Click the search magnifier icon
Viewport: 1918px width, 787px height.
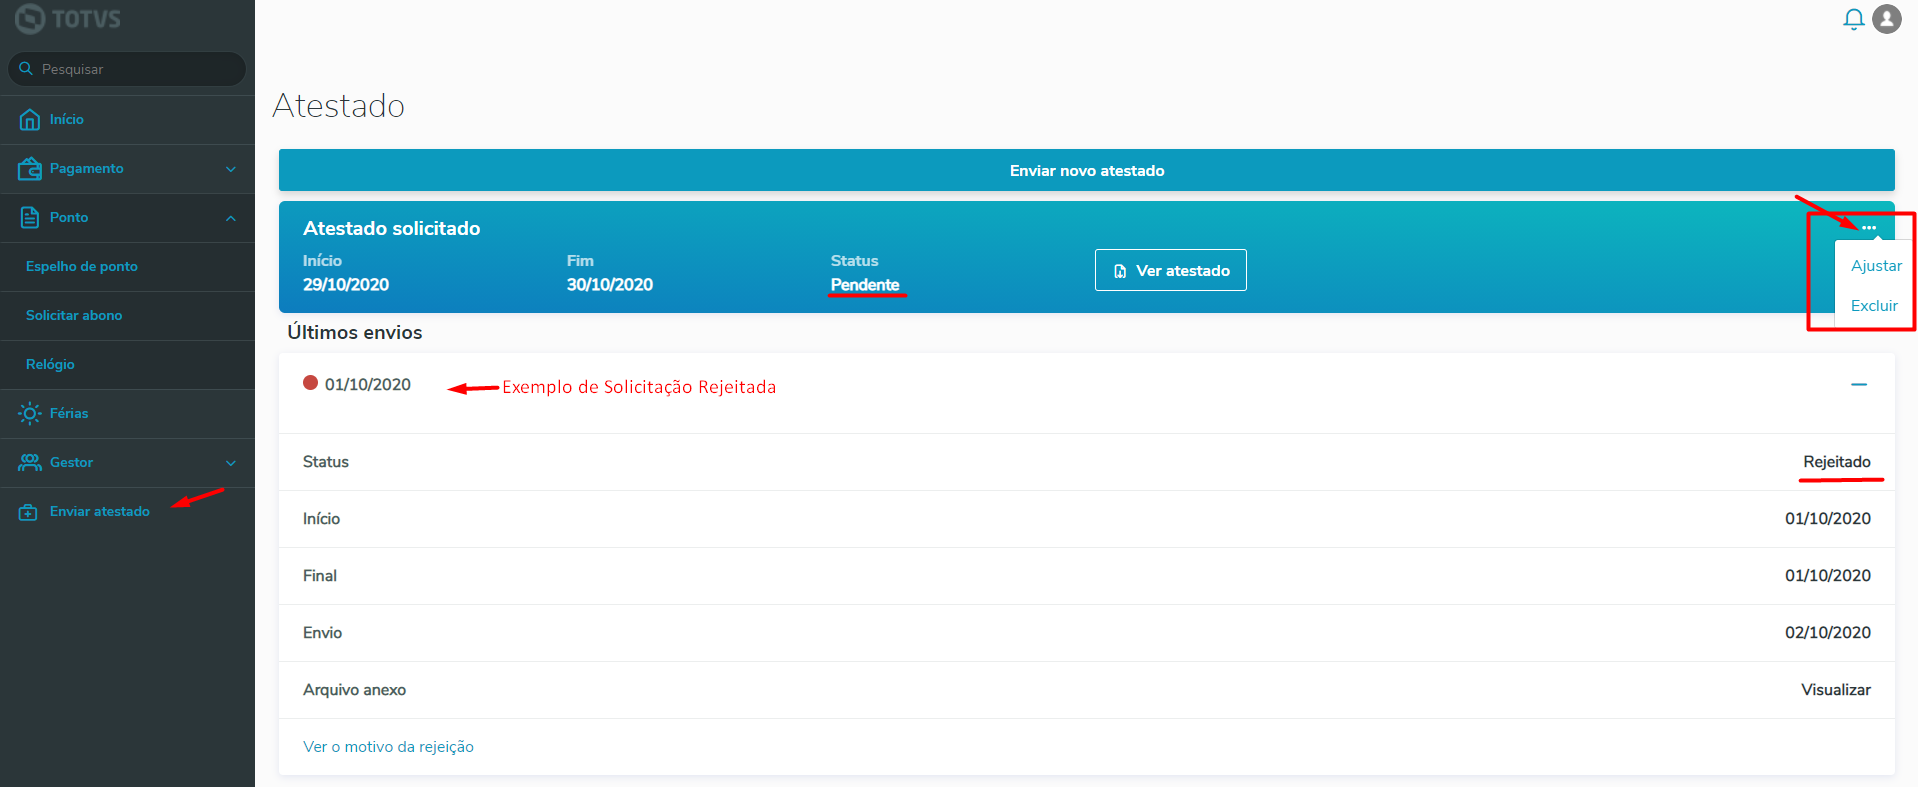pos(26,69)
